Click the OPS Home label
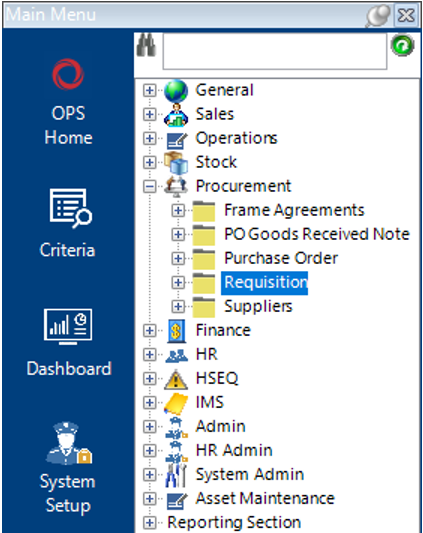This screenshot has height=533, width=423. [x=68, y=125]
